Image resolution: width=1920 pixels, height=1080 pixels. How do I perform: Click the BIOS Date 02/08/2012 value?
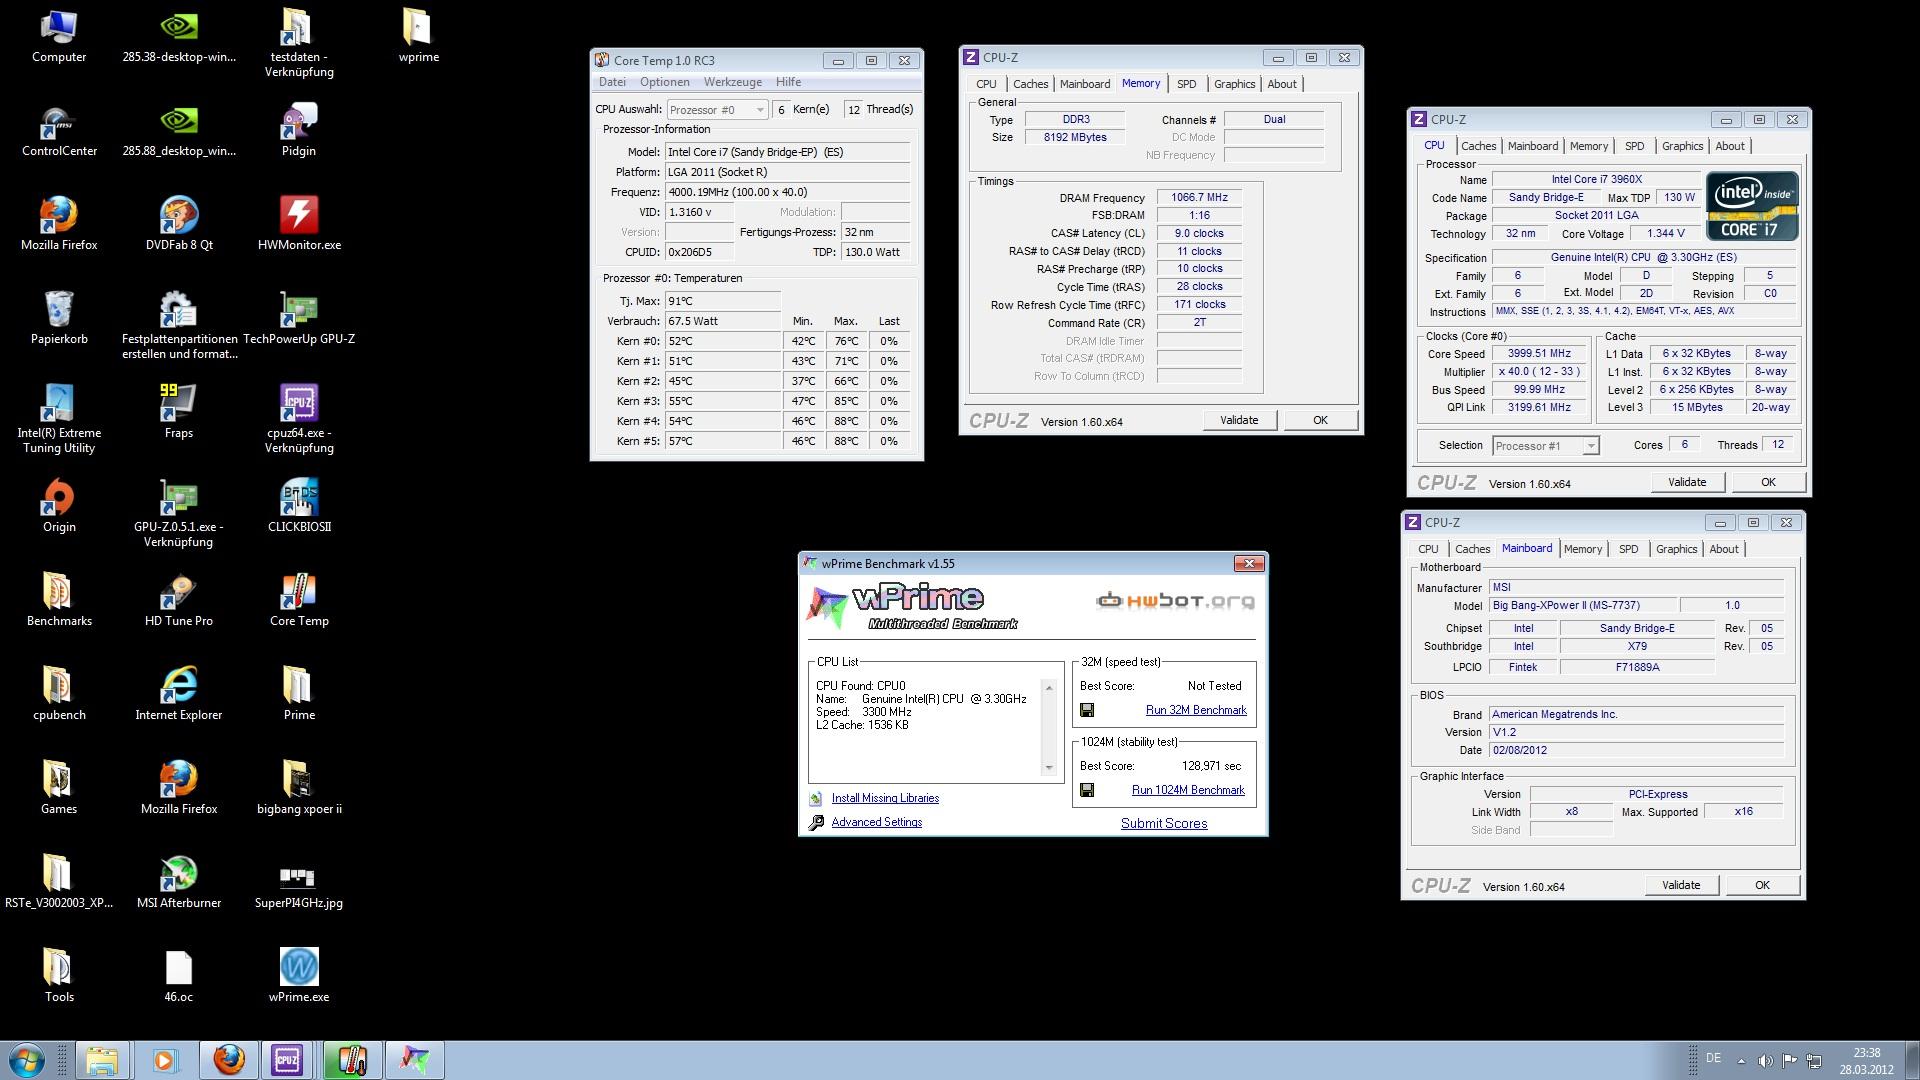click(1636, 750)
